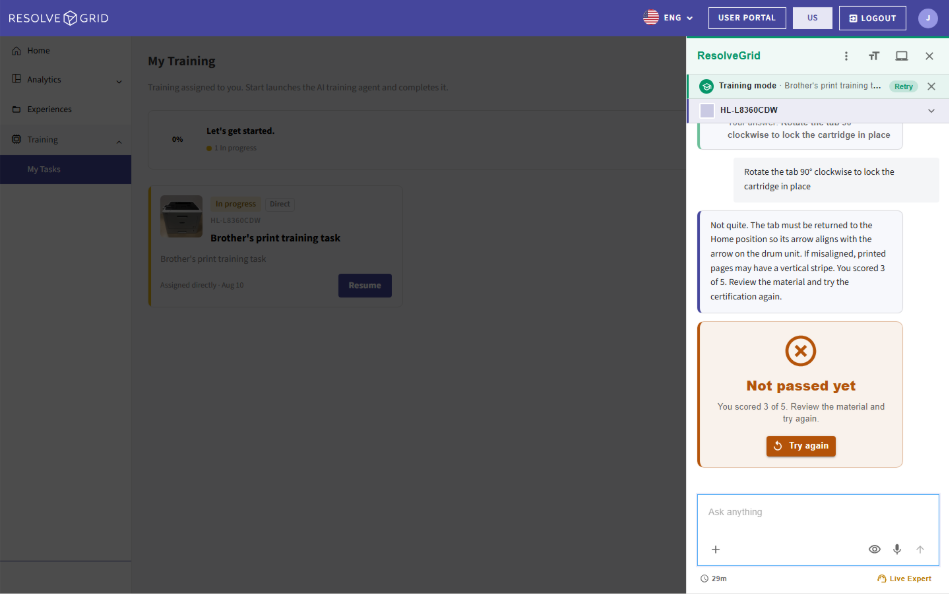949x594 pixels.
Task: Resume Brother's print training task
Action: point(365,285)
